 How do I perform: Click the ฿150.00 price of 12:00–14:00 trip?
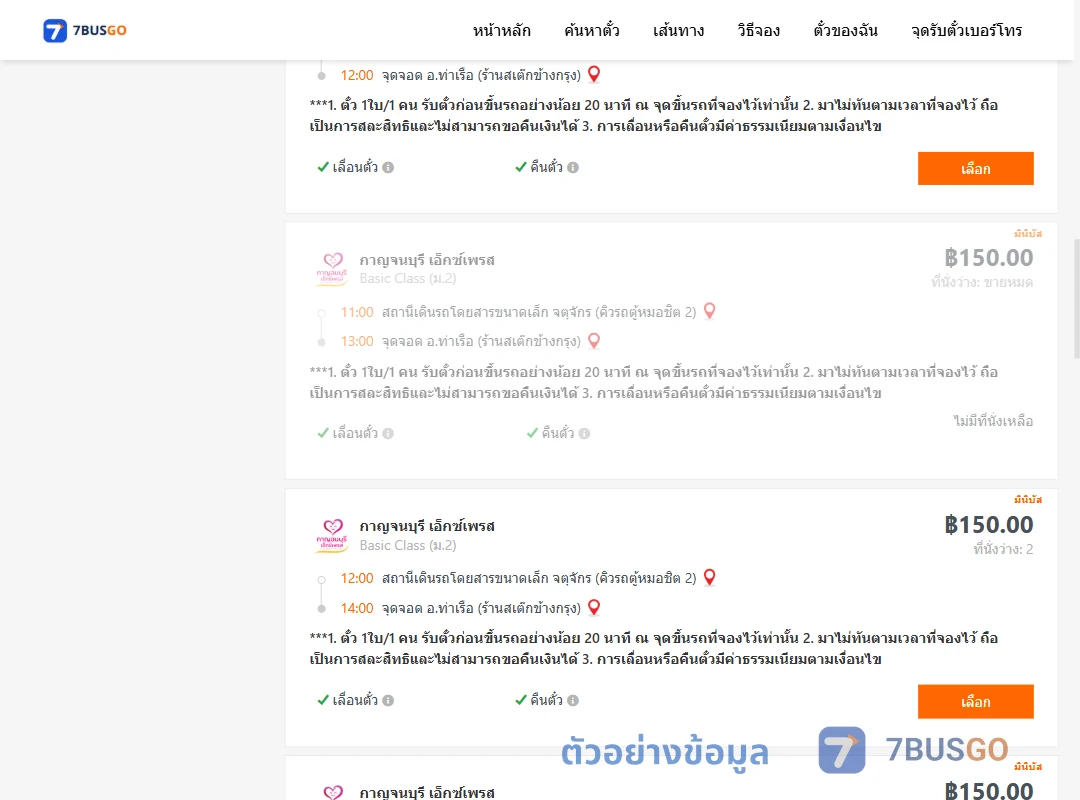click(x=988, y=524)
